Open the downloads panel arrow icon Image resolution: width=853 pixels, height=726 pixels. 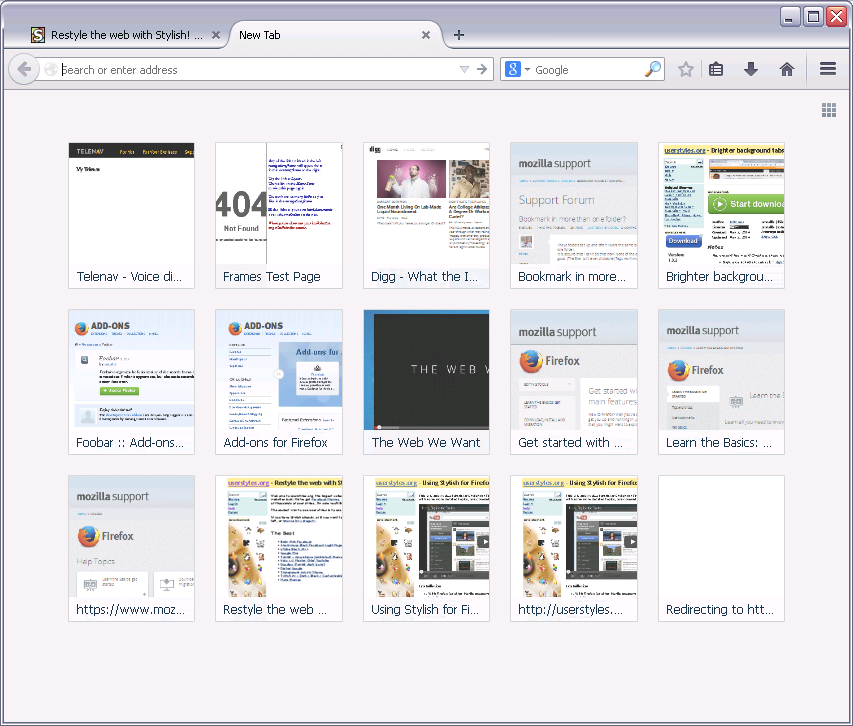[751, 68]
